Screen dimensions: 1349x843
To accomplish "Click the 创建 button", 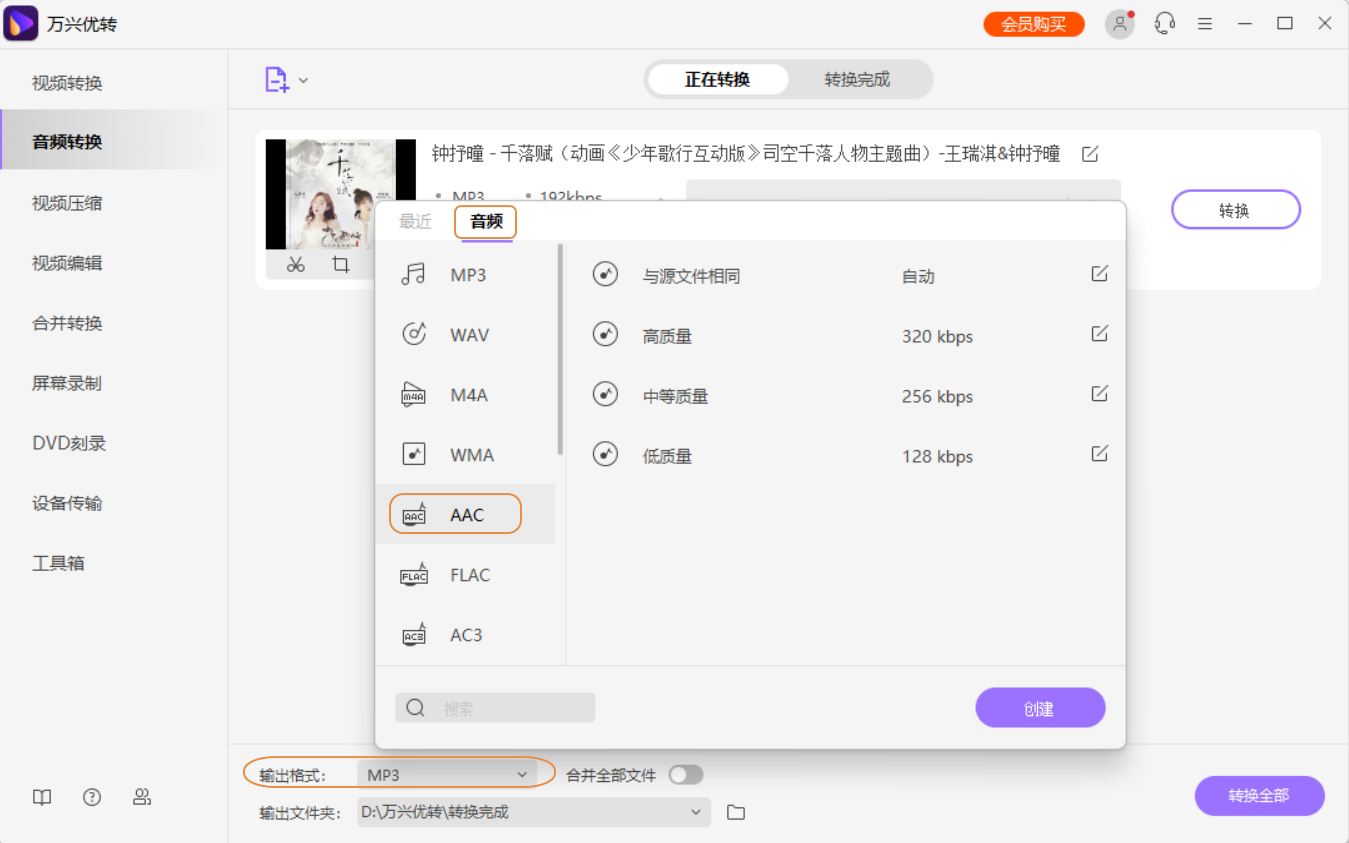I will 1040,707.
